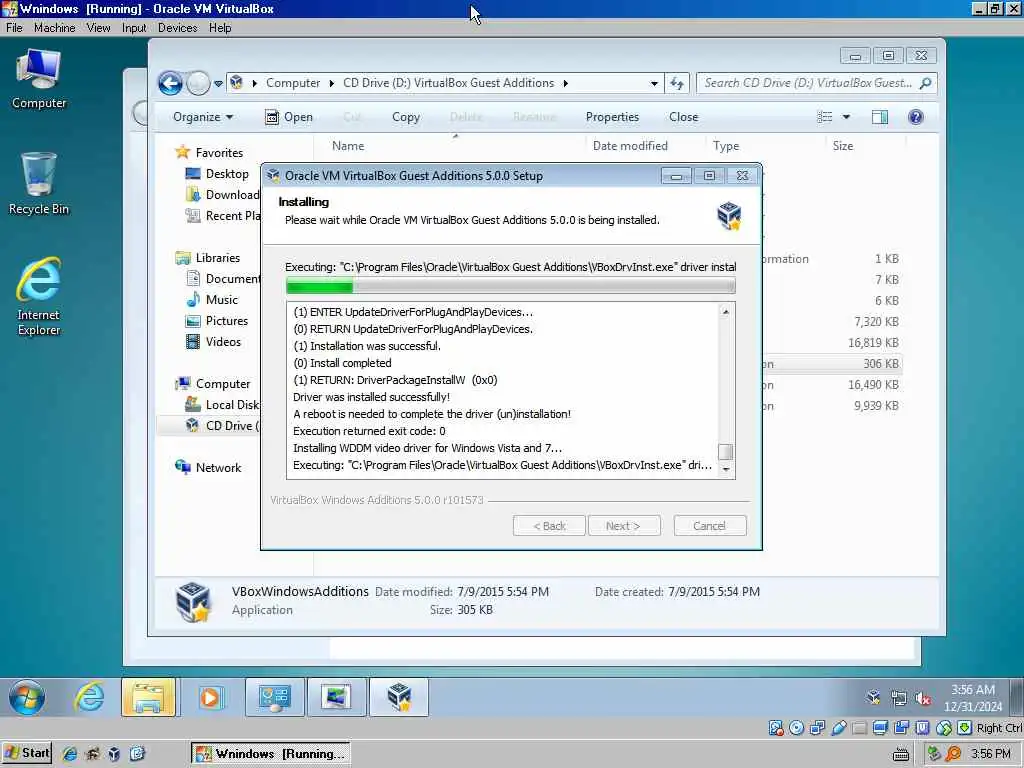Click the muted volume tray icon
Image resolution: width=1024 pixels, height=768 pixels.
tap(923, 699)
